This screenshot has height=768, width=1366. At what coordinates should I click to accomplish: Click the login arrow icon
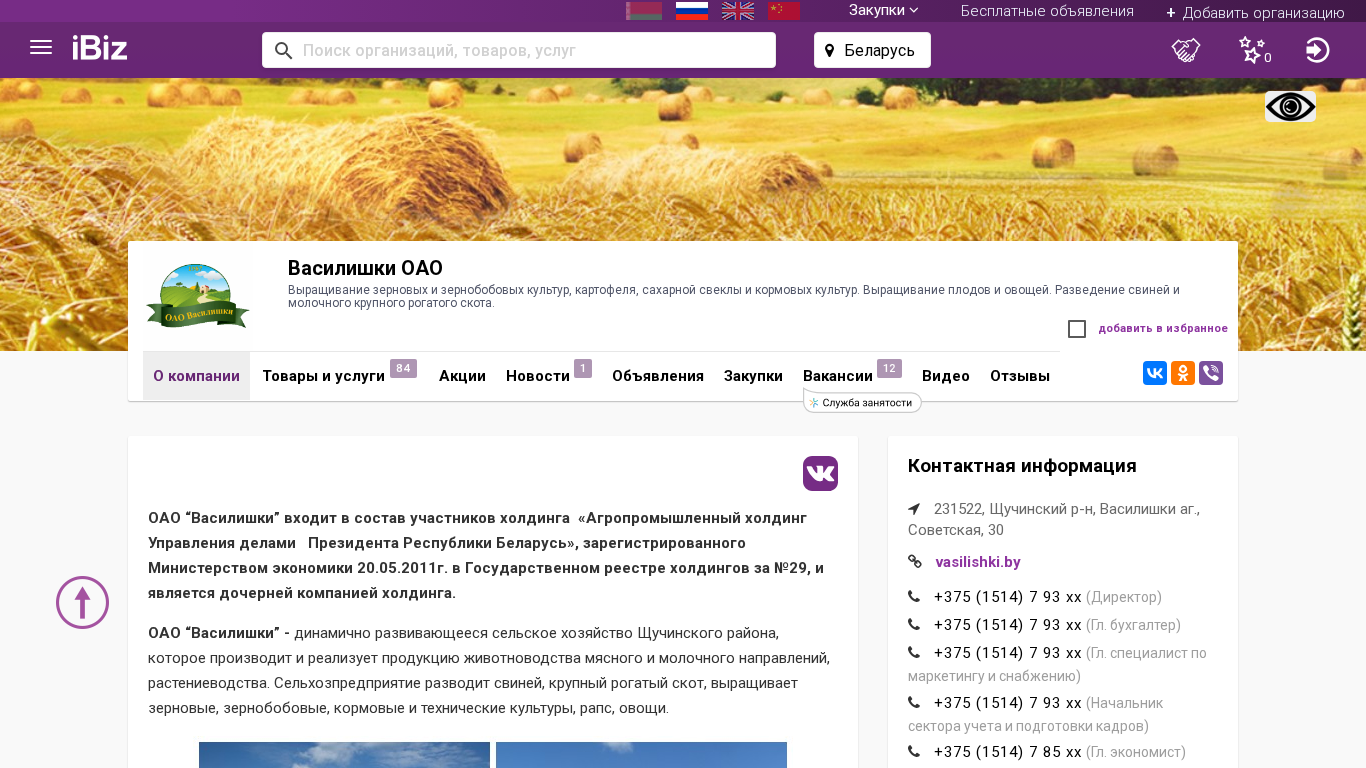tap(1318, 50)
